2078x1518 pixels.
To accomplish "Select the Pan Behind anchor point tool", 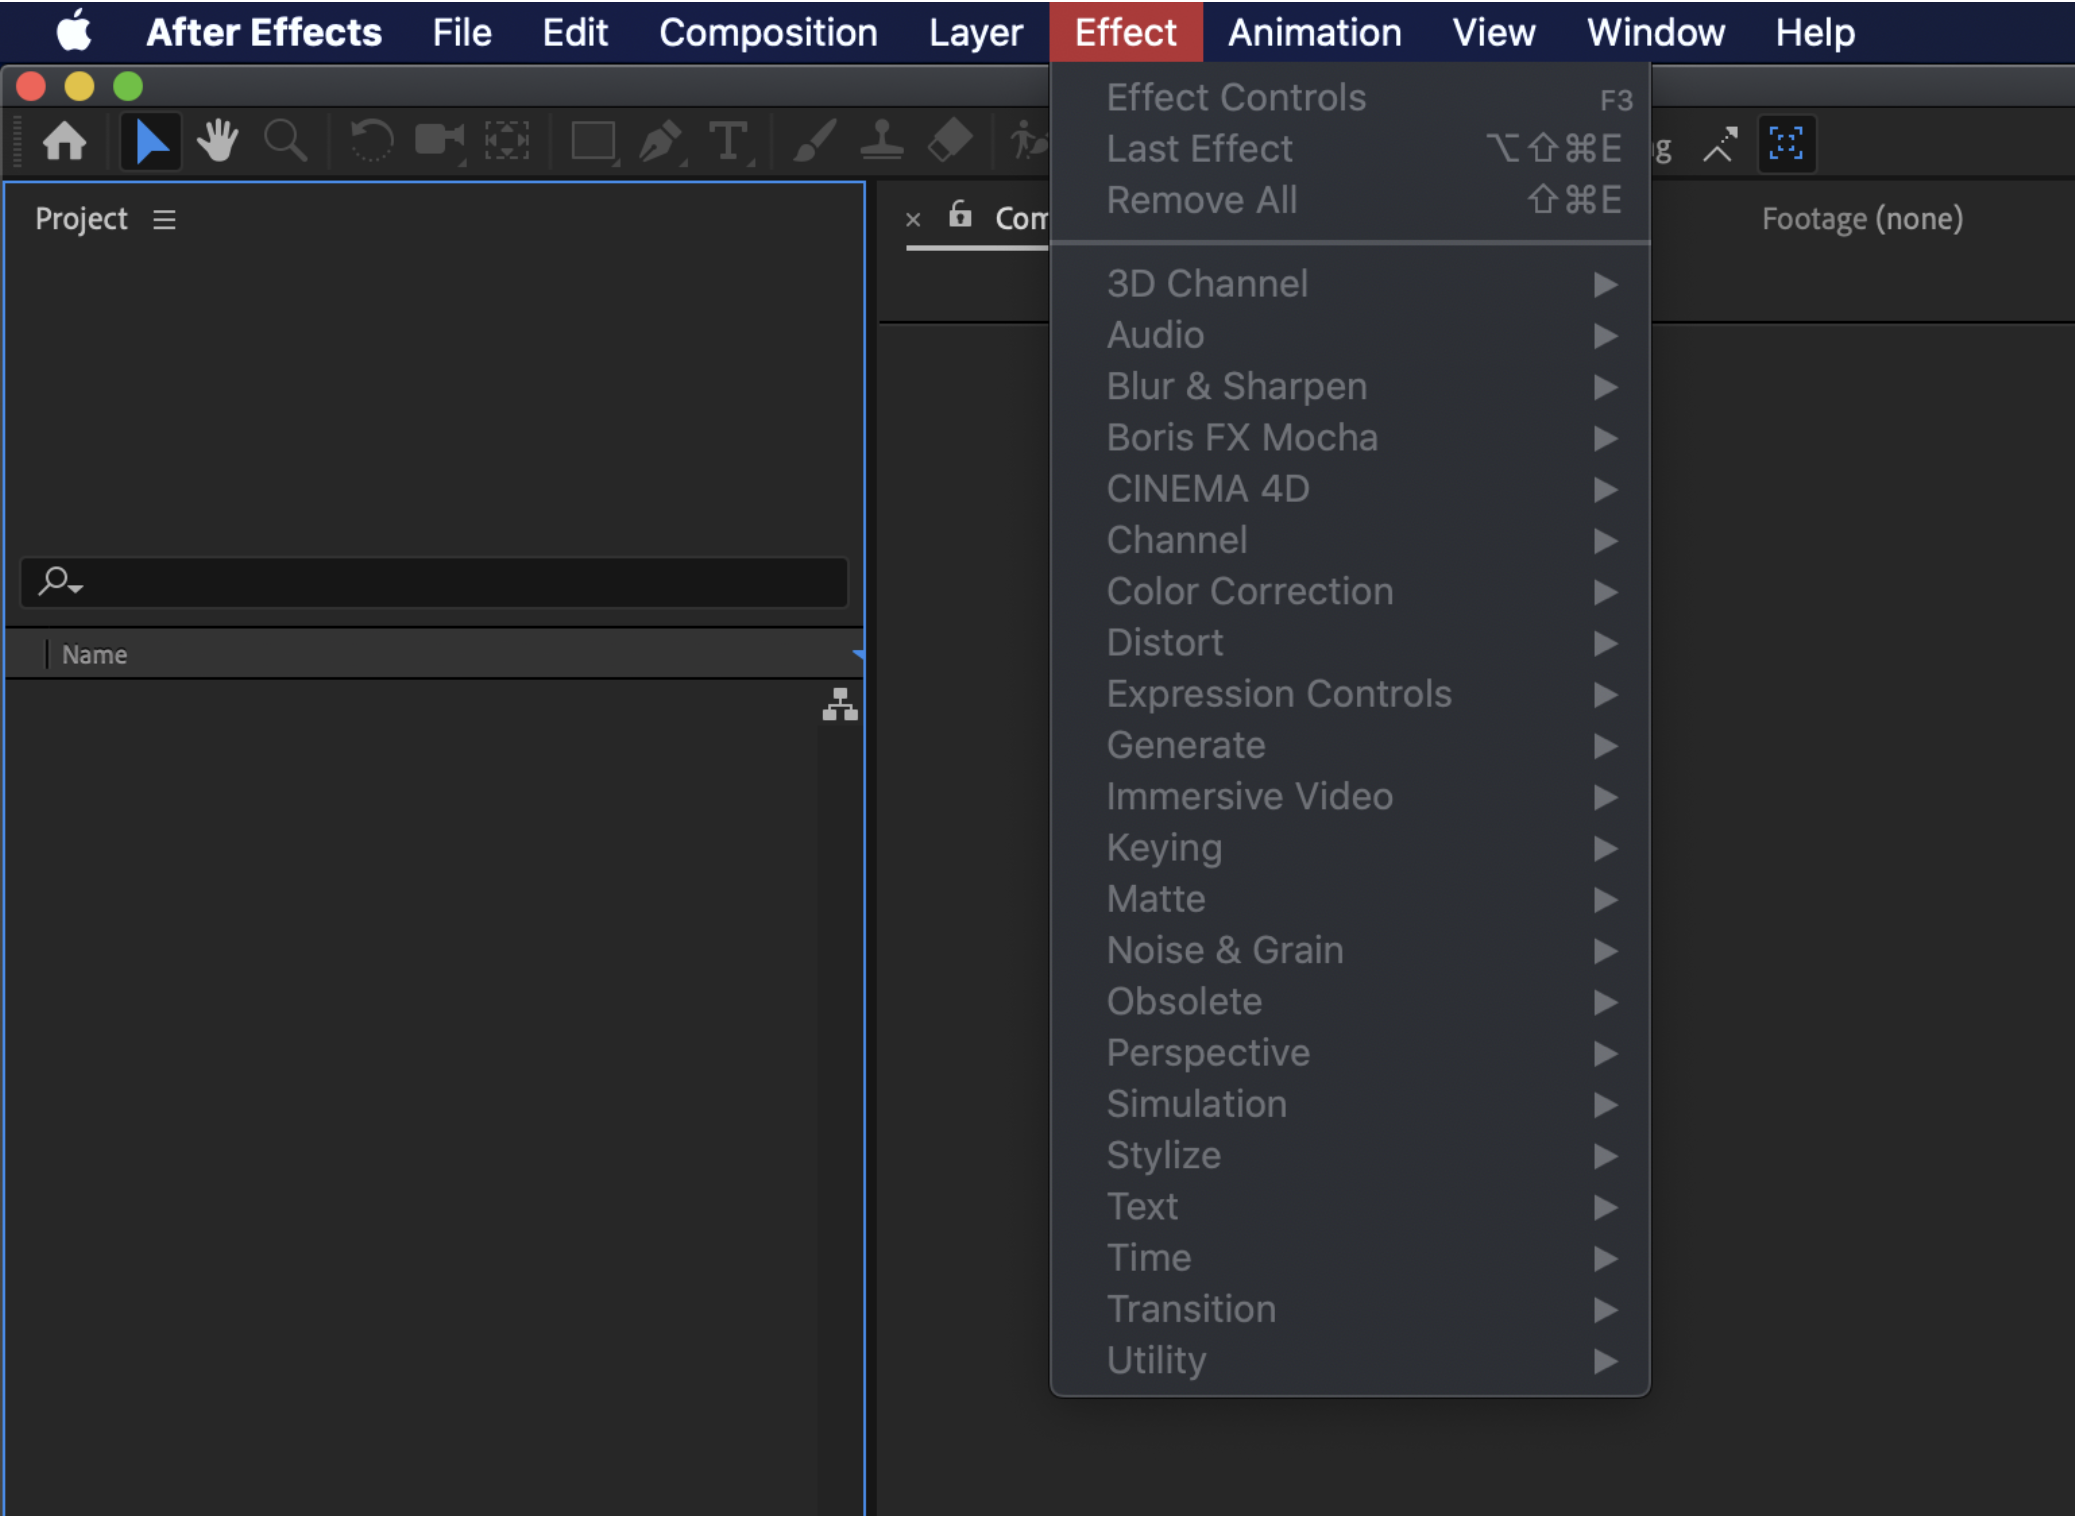I will (x=507, y=141).
